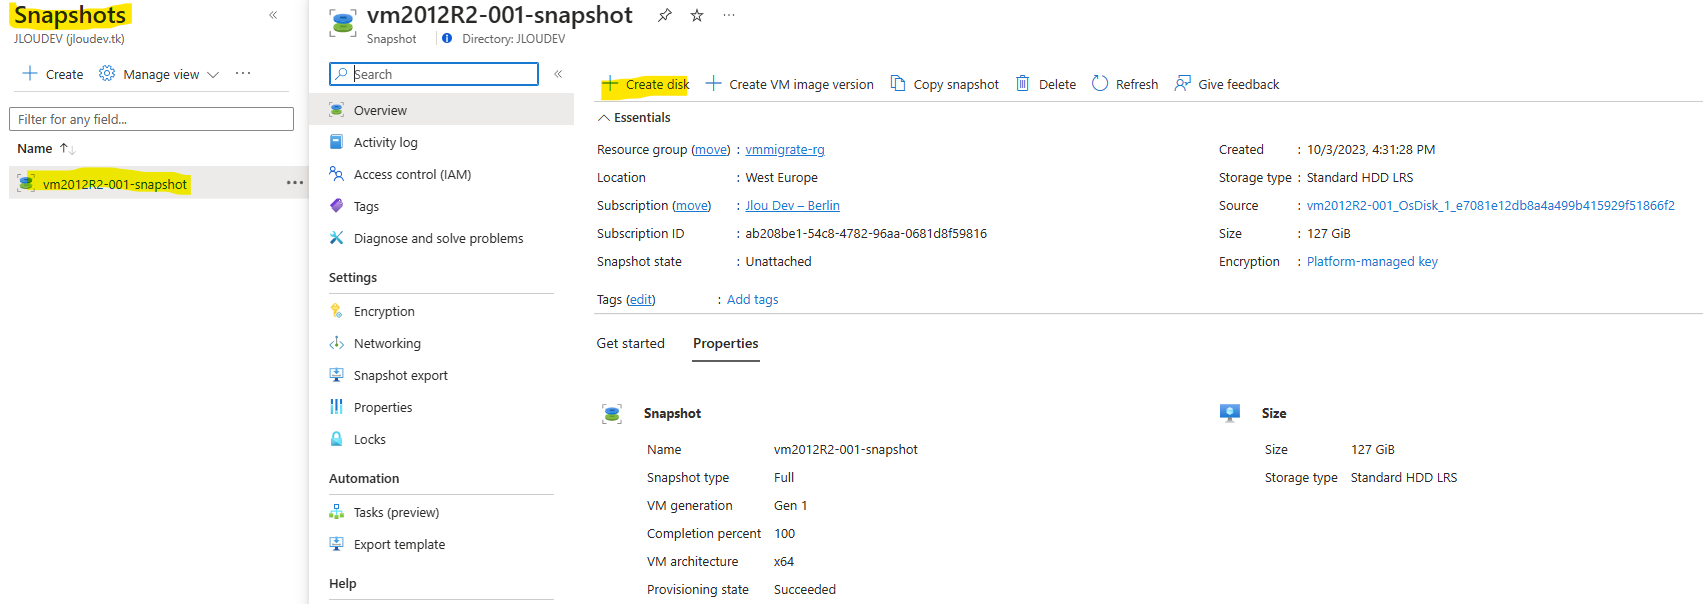Switch to the Get started tab
This screenshot has height=604, width=1703.
pos(630,343)
